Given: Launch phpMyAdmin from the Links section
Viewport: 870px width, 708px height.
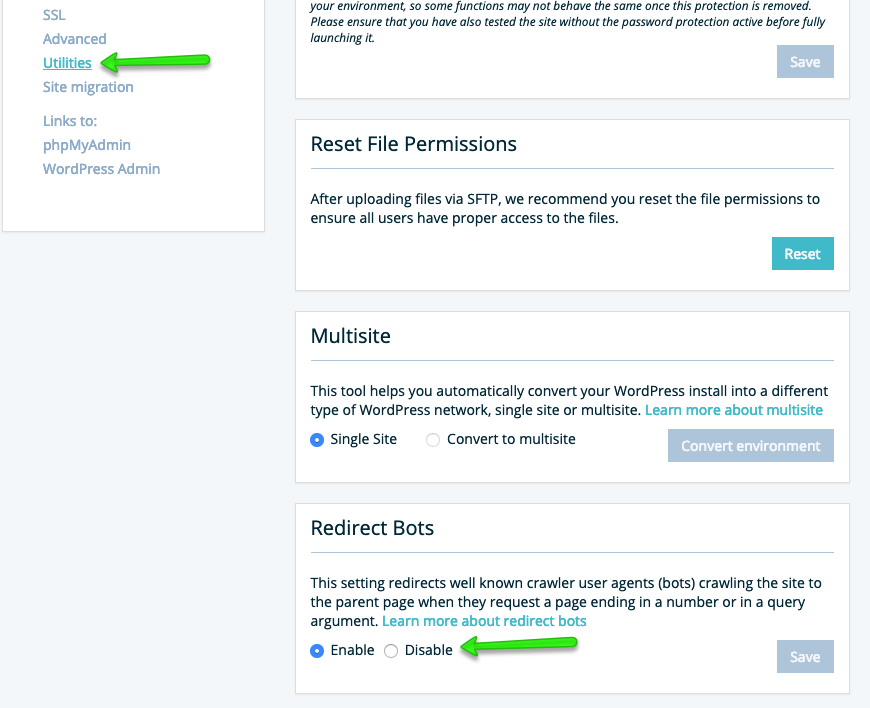Looking at the screenshot, I should click(86, 144).
